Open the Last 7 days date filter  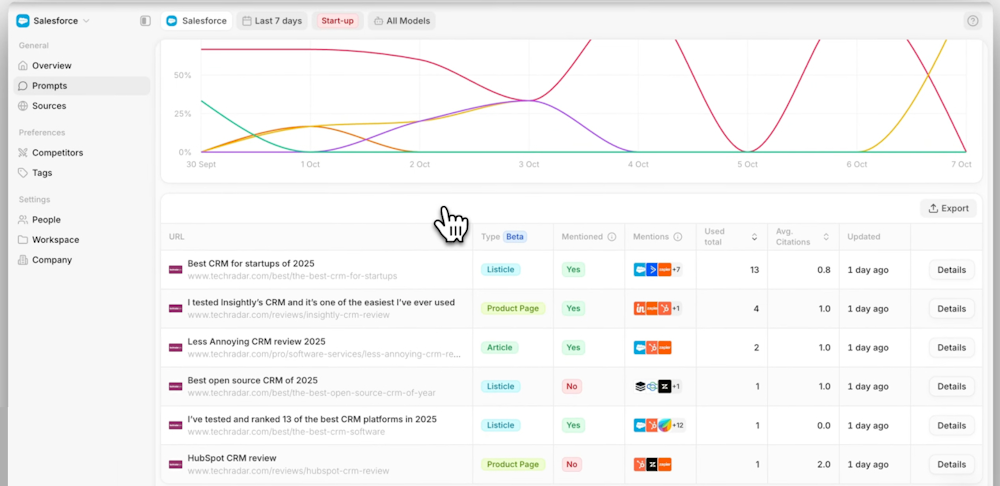tap(272, 21)
